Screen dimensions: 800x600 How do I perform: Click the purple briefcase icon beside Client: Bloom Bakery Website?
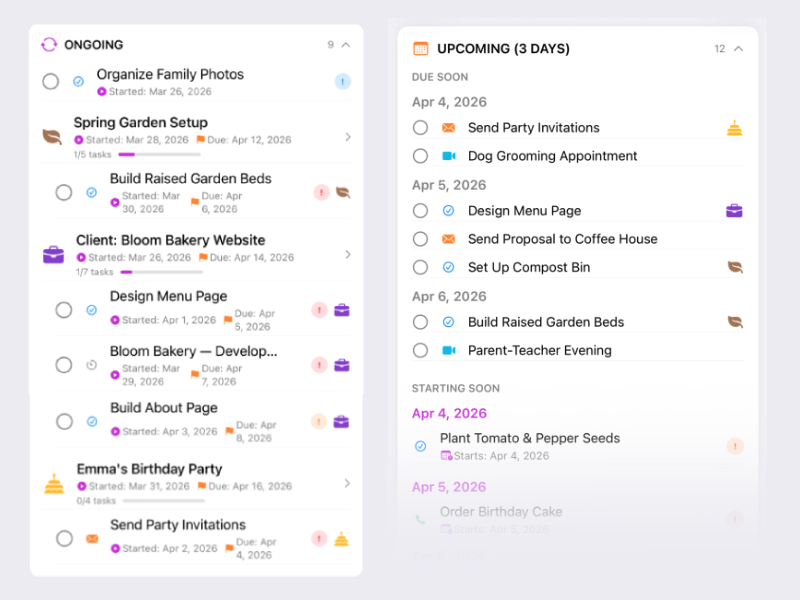53,253
